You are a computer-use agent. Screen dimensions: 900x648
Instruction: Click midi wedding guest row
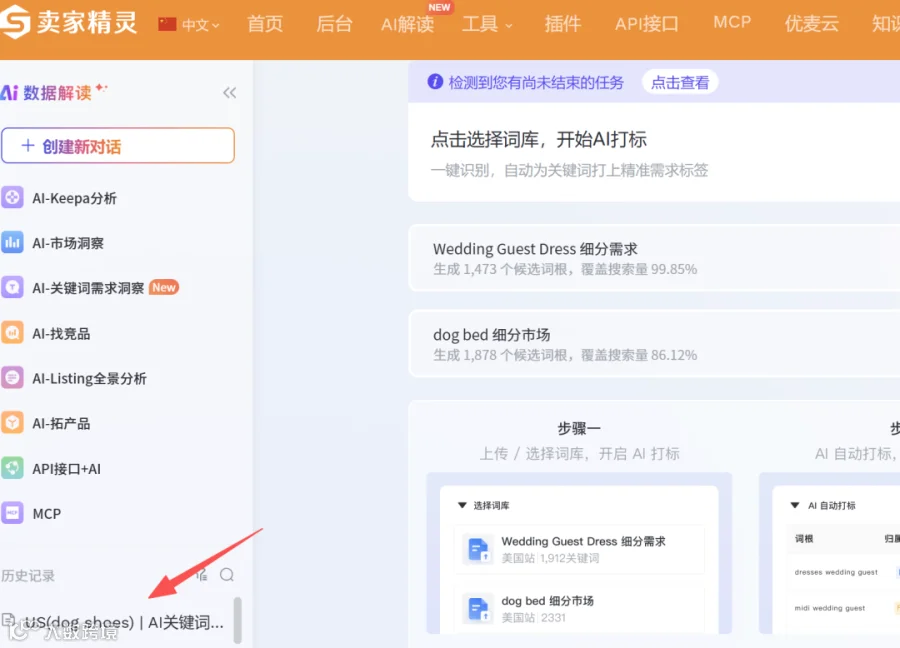(829, 608)
